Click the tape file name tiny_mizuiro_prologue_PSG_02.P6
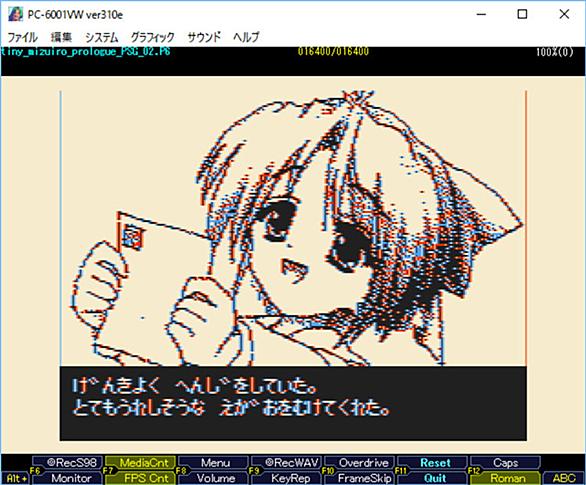Screen dimensions: 586x485 point(85,51)
